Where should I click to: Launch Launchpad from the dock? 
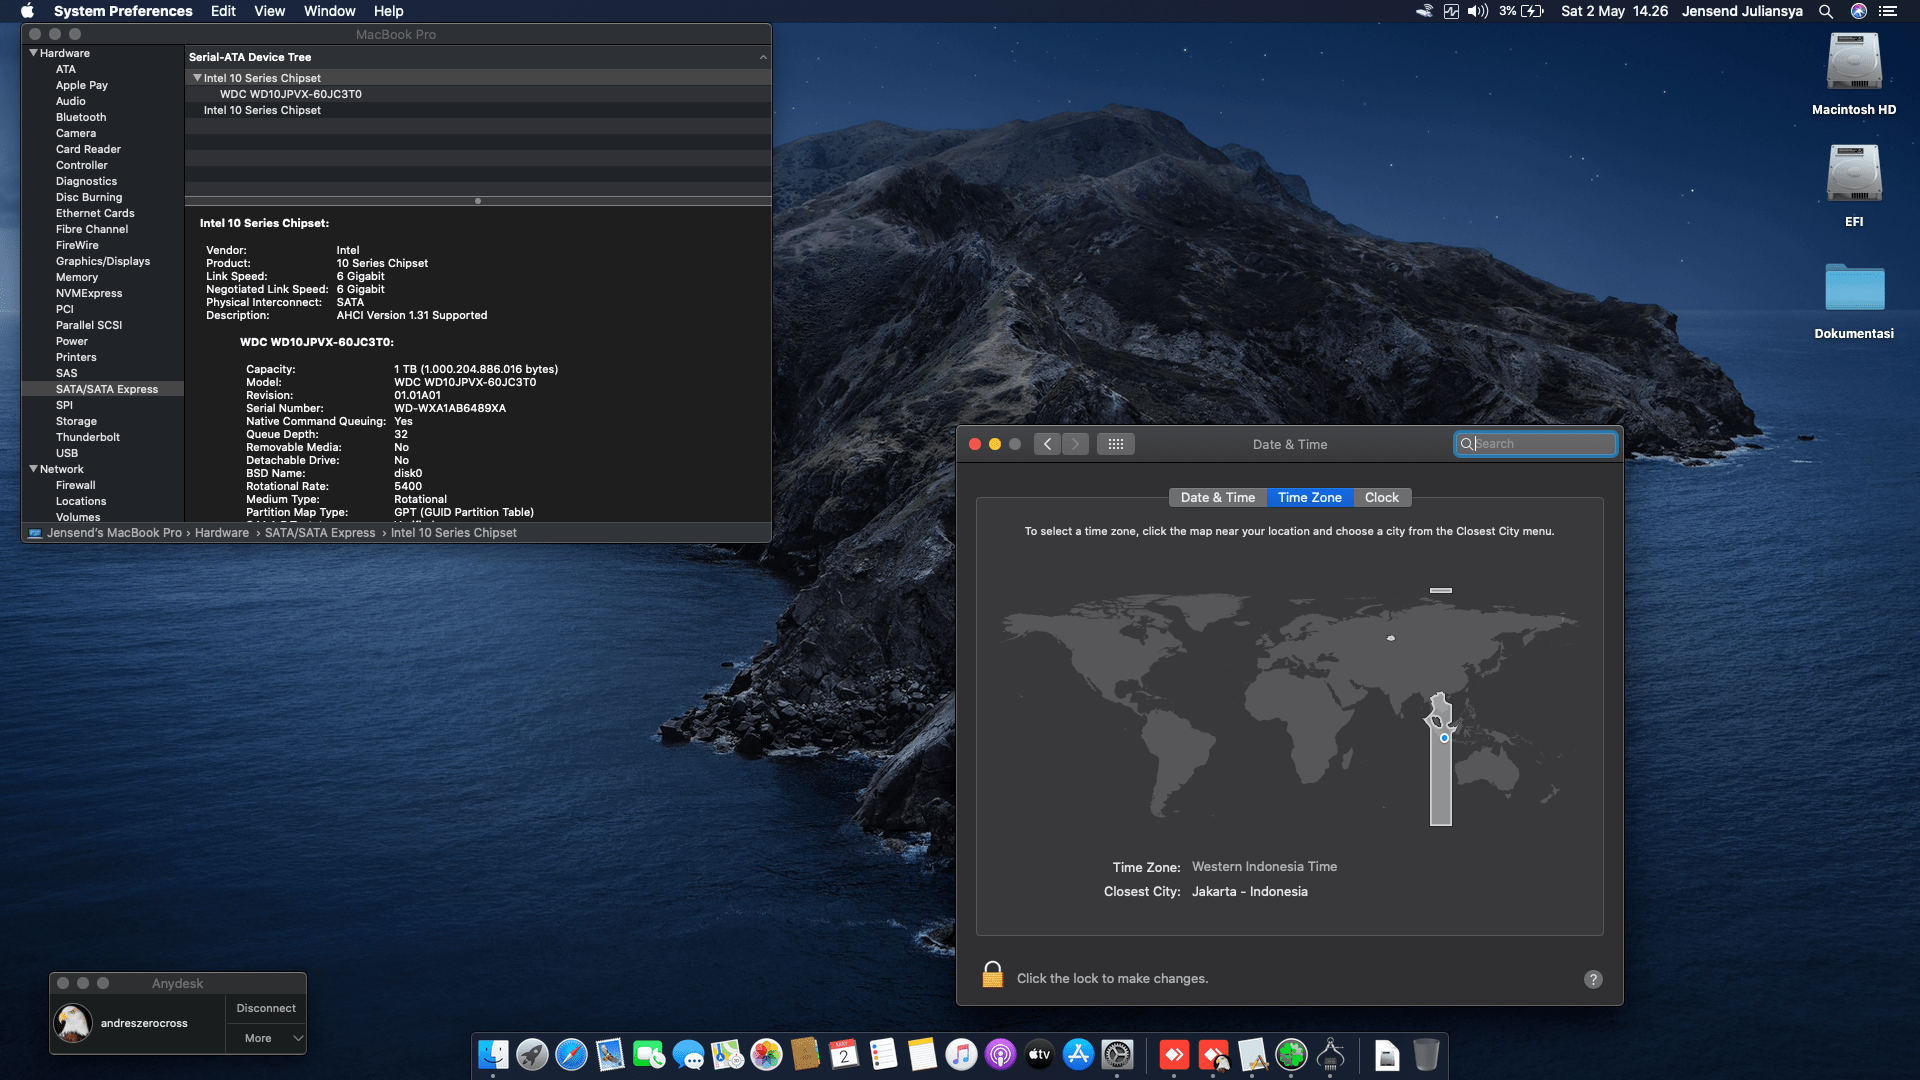pyautogui.click(x=532, y=1055)
